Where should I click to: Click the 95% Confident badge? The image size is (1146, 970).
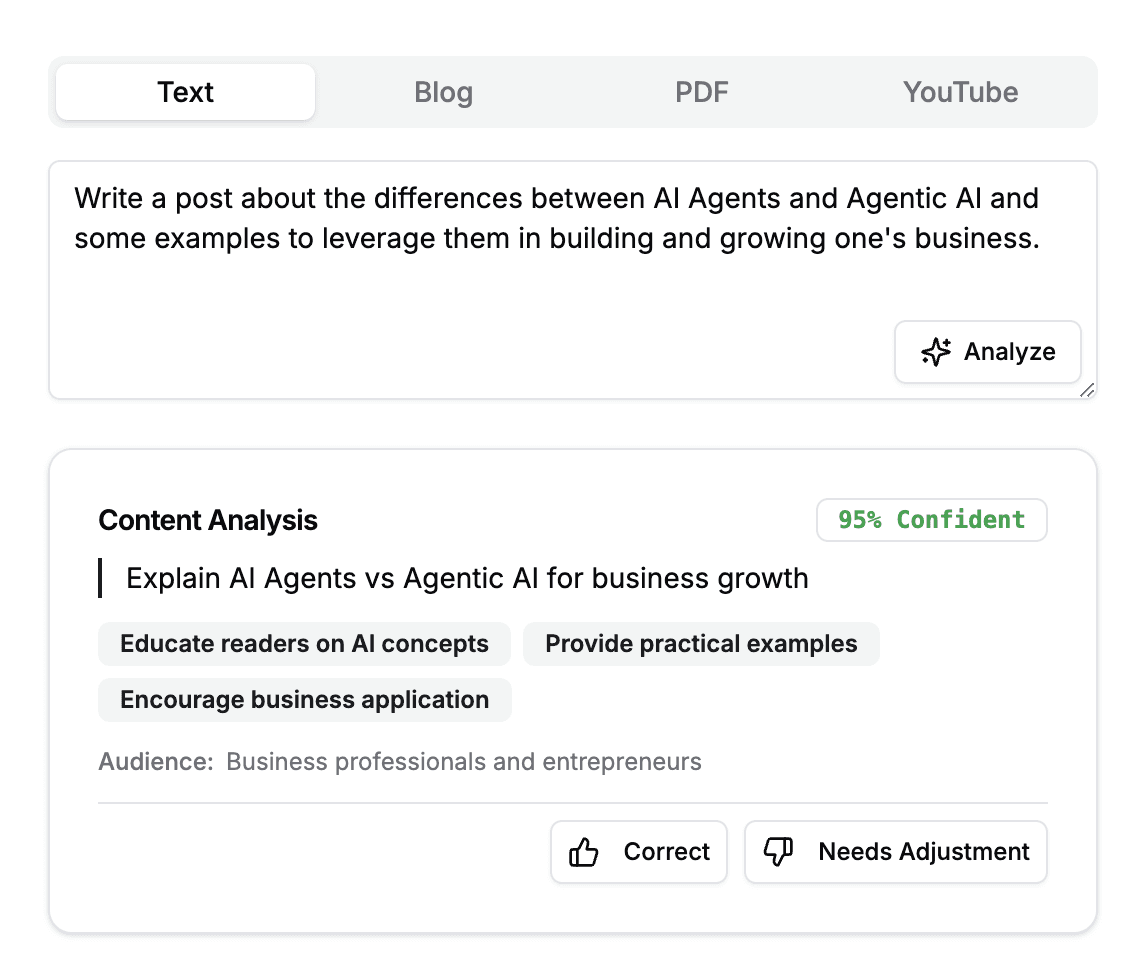click(932, 520)
